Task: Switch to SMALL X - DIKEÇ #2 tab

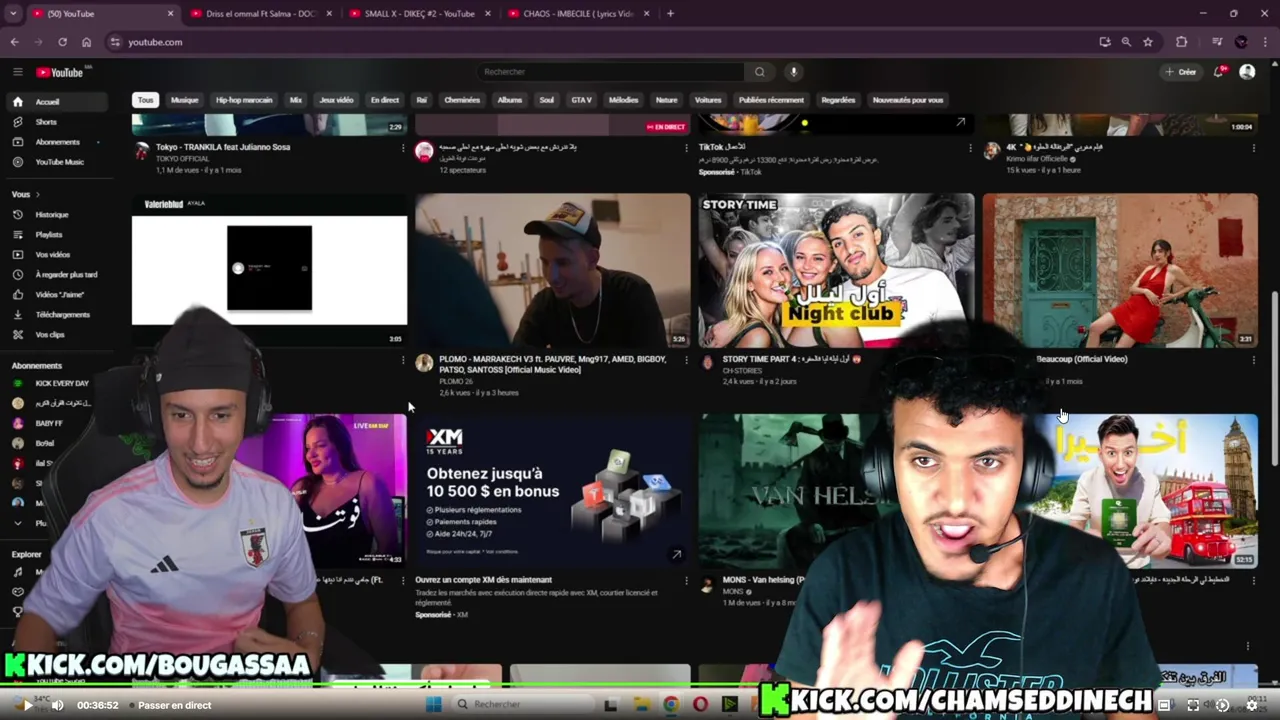Action: point(420,14)
